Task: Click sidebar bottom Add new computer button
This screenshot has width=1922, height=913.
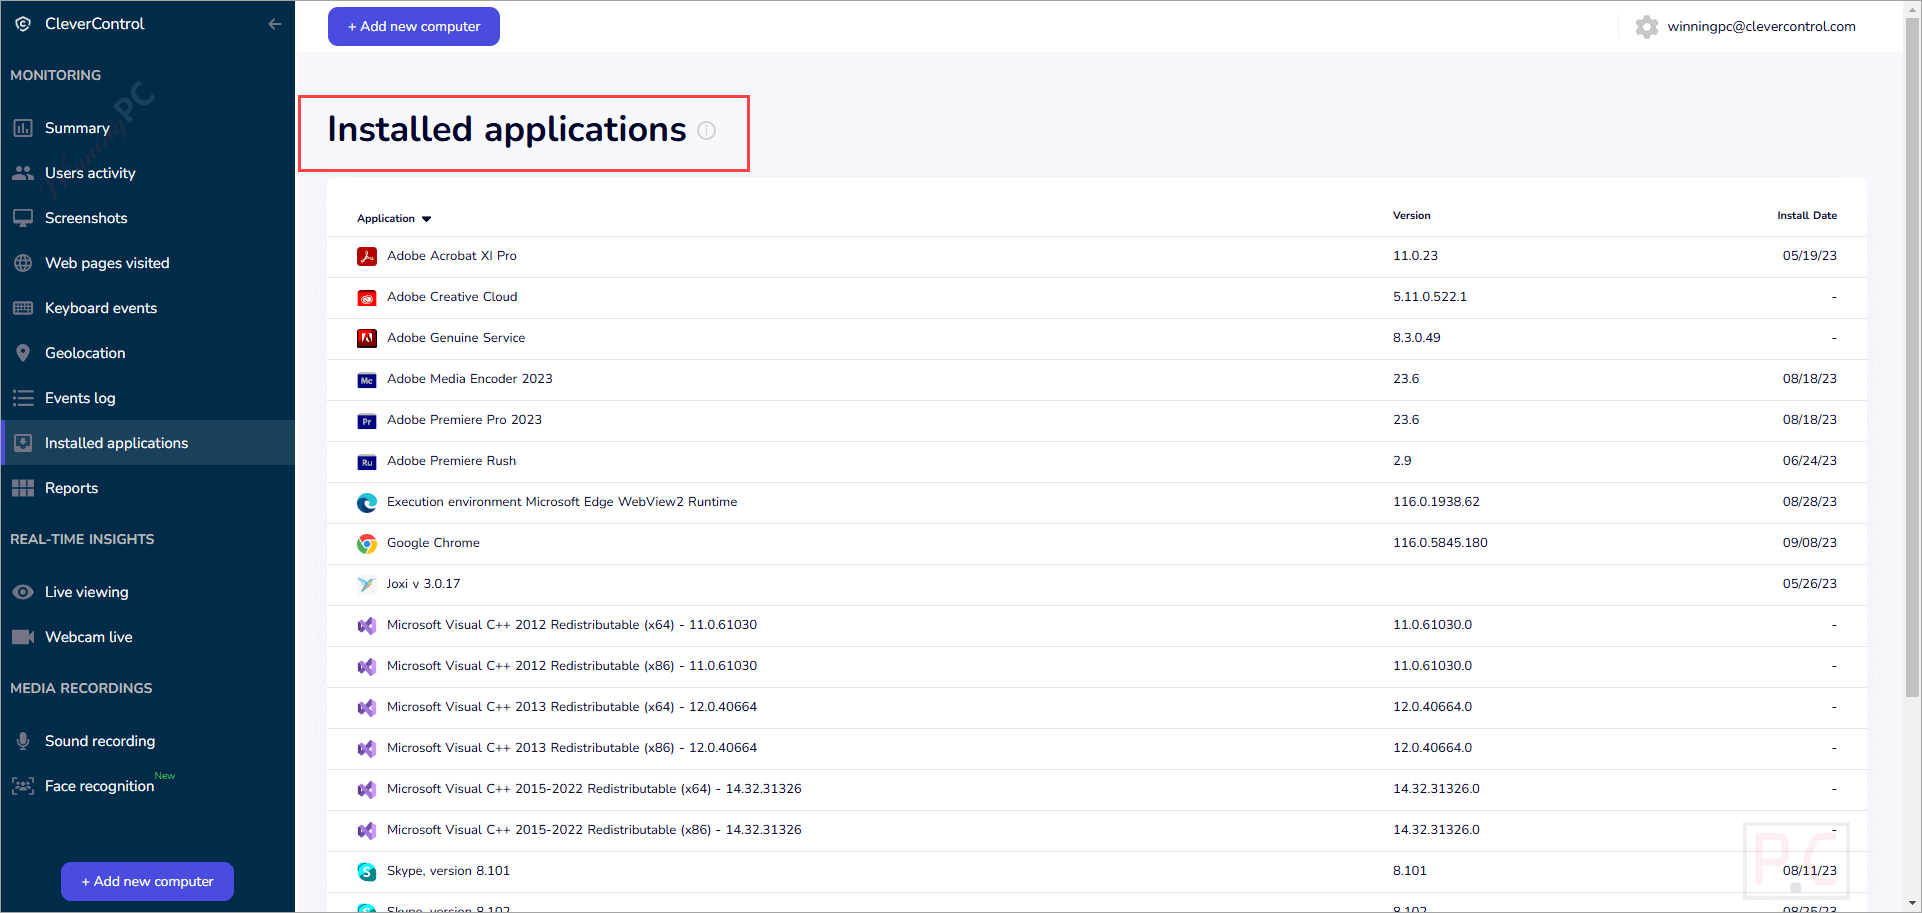Action: [x=147, y=881]
